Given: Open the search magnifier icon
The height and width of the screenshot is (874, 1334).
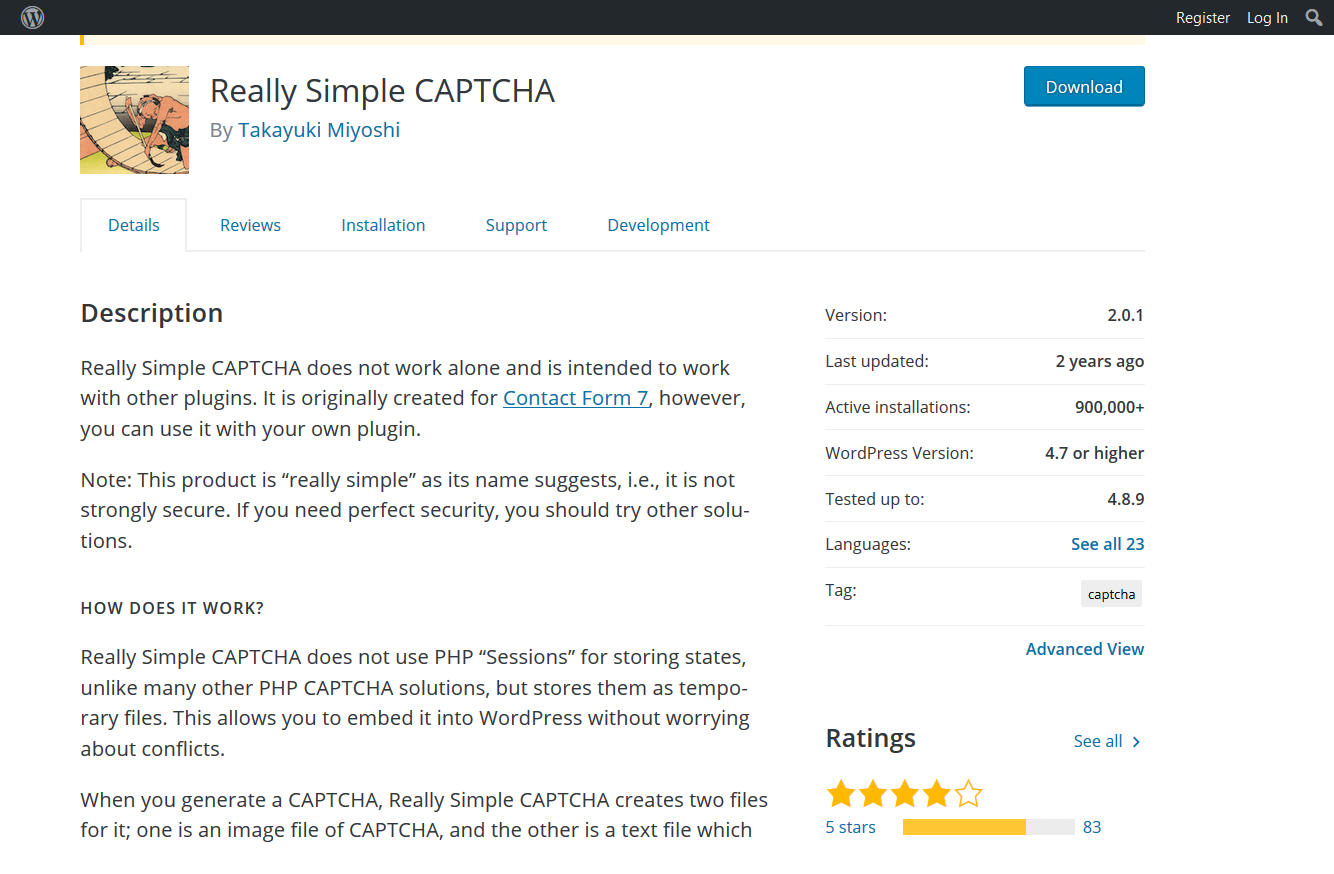Looking at the screenshot, I should (1314, 17).
